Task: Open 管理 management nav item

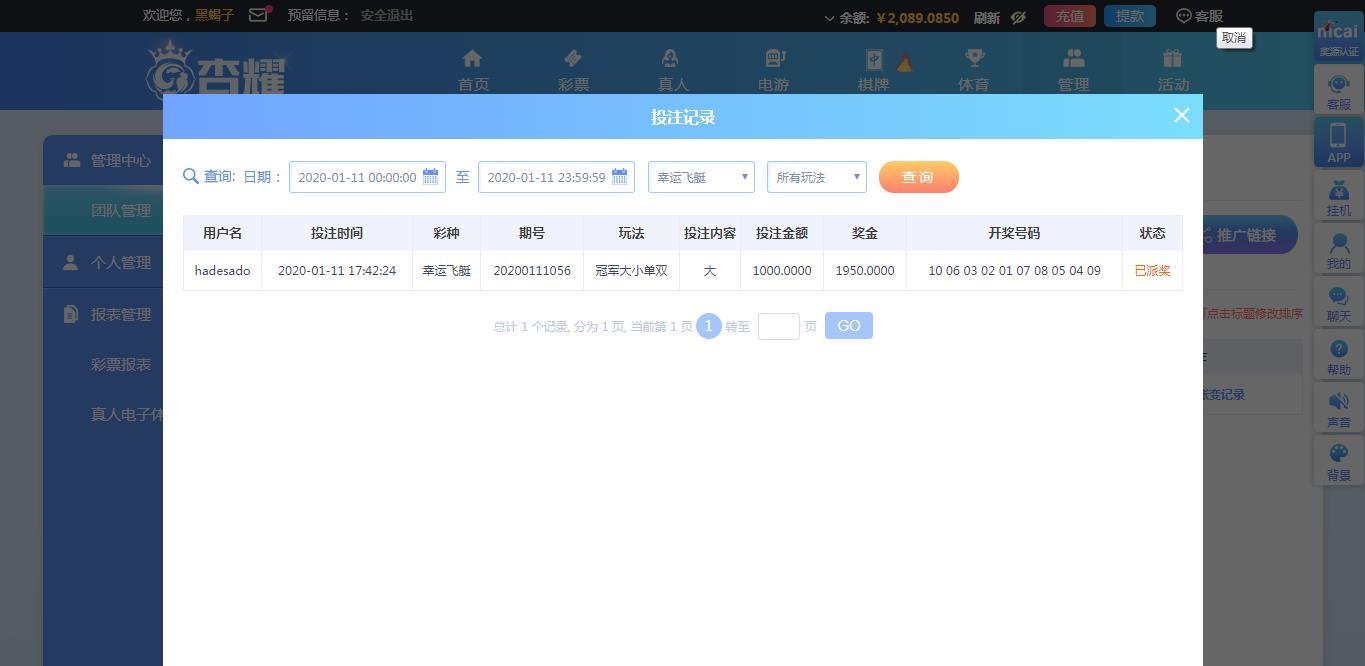Action: 1073,71
